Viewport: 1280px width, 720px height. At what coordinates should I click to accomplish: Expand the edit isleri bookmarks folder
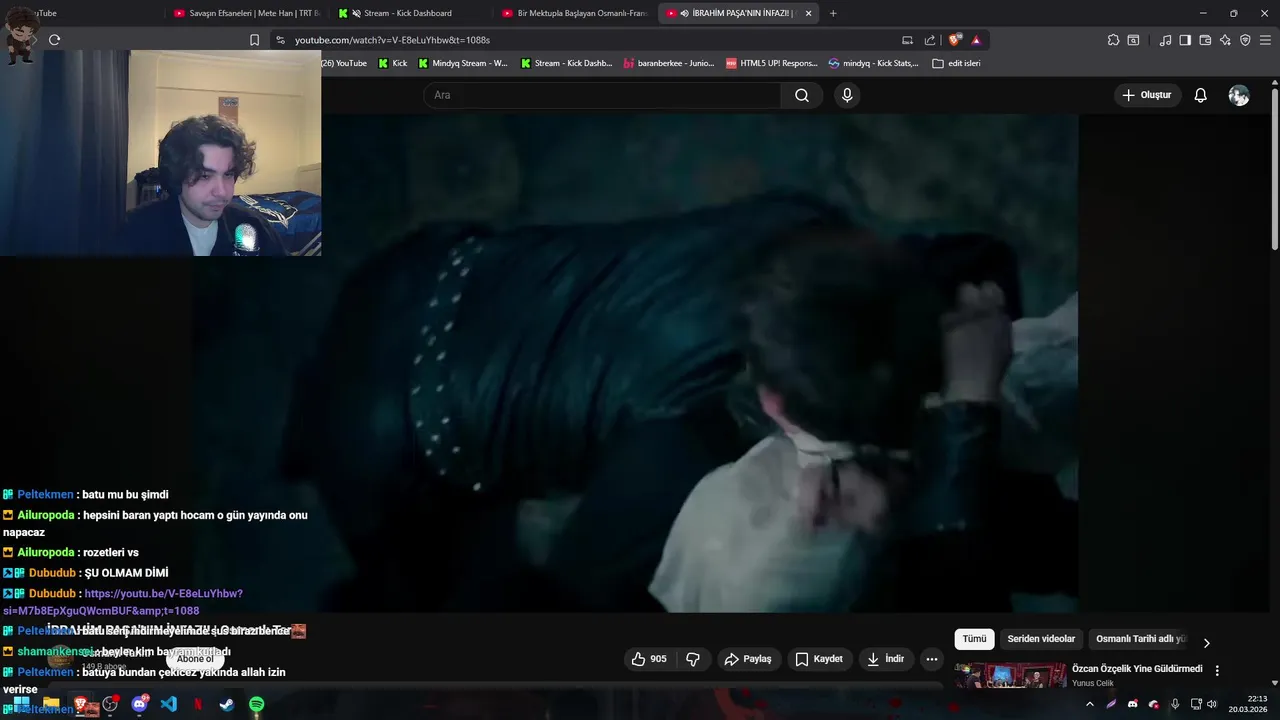[956, 63]
